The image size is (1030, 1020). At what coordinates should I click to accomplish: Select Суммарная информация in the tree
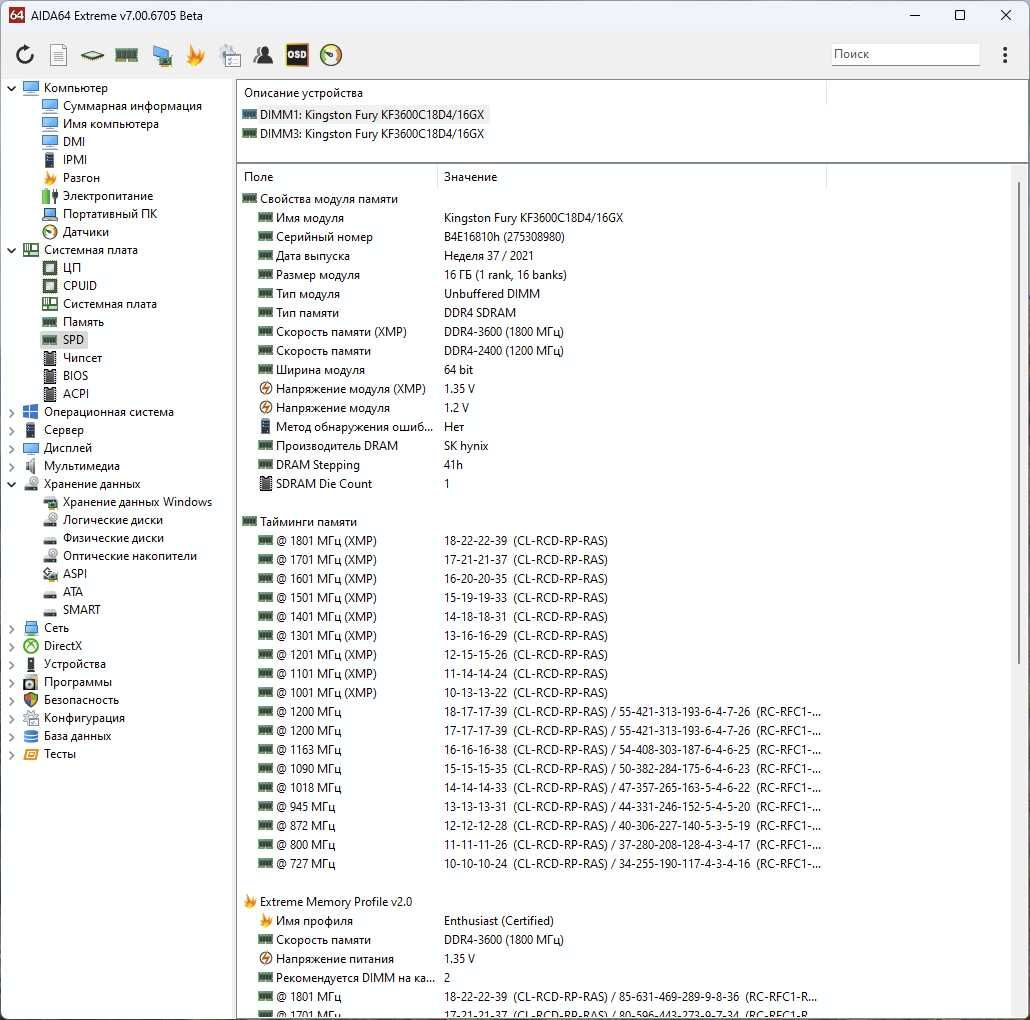(131, 106)
